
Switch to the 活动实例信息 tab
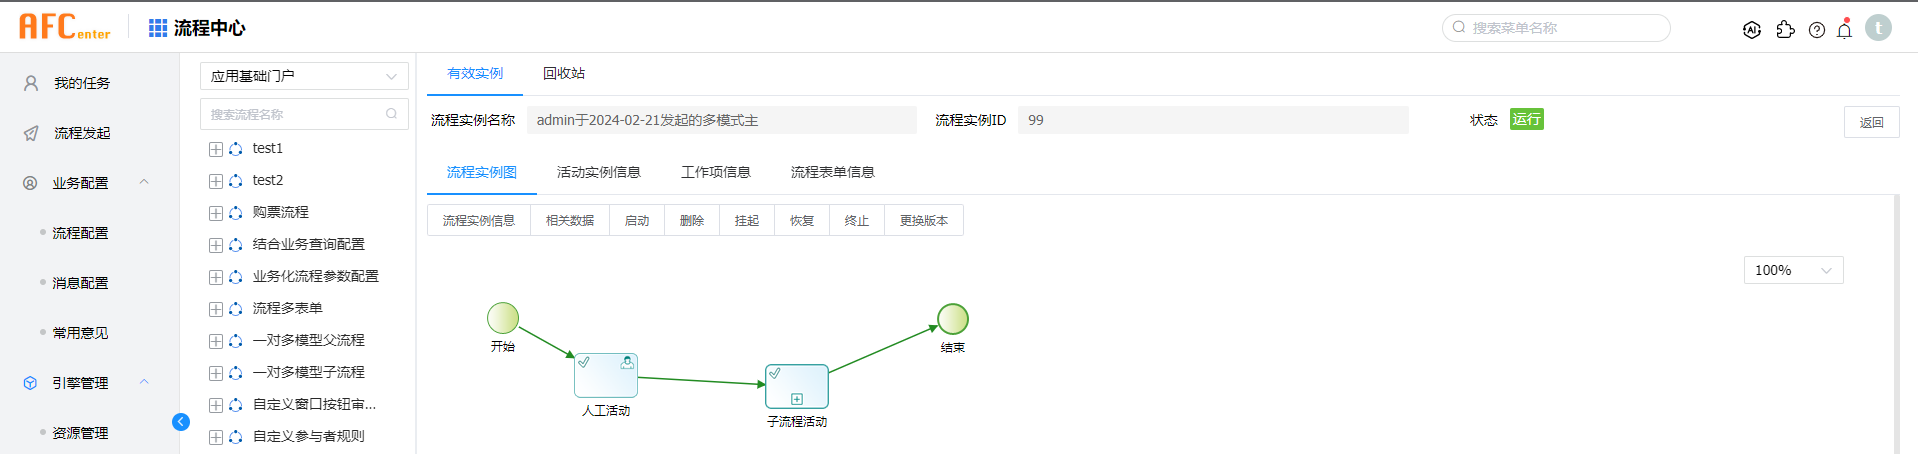598,172
